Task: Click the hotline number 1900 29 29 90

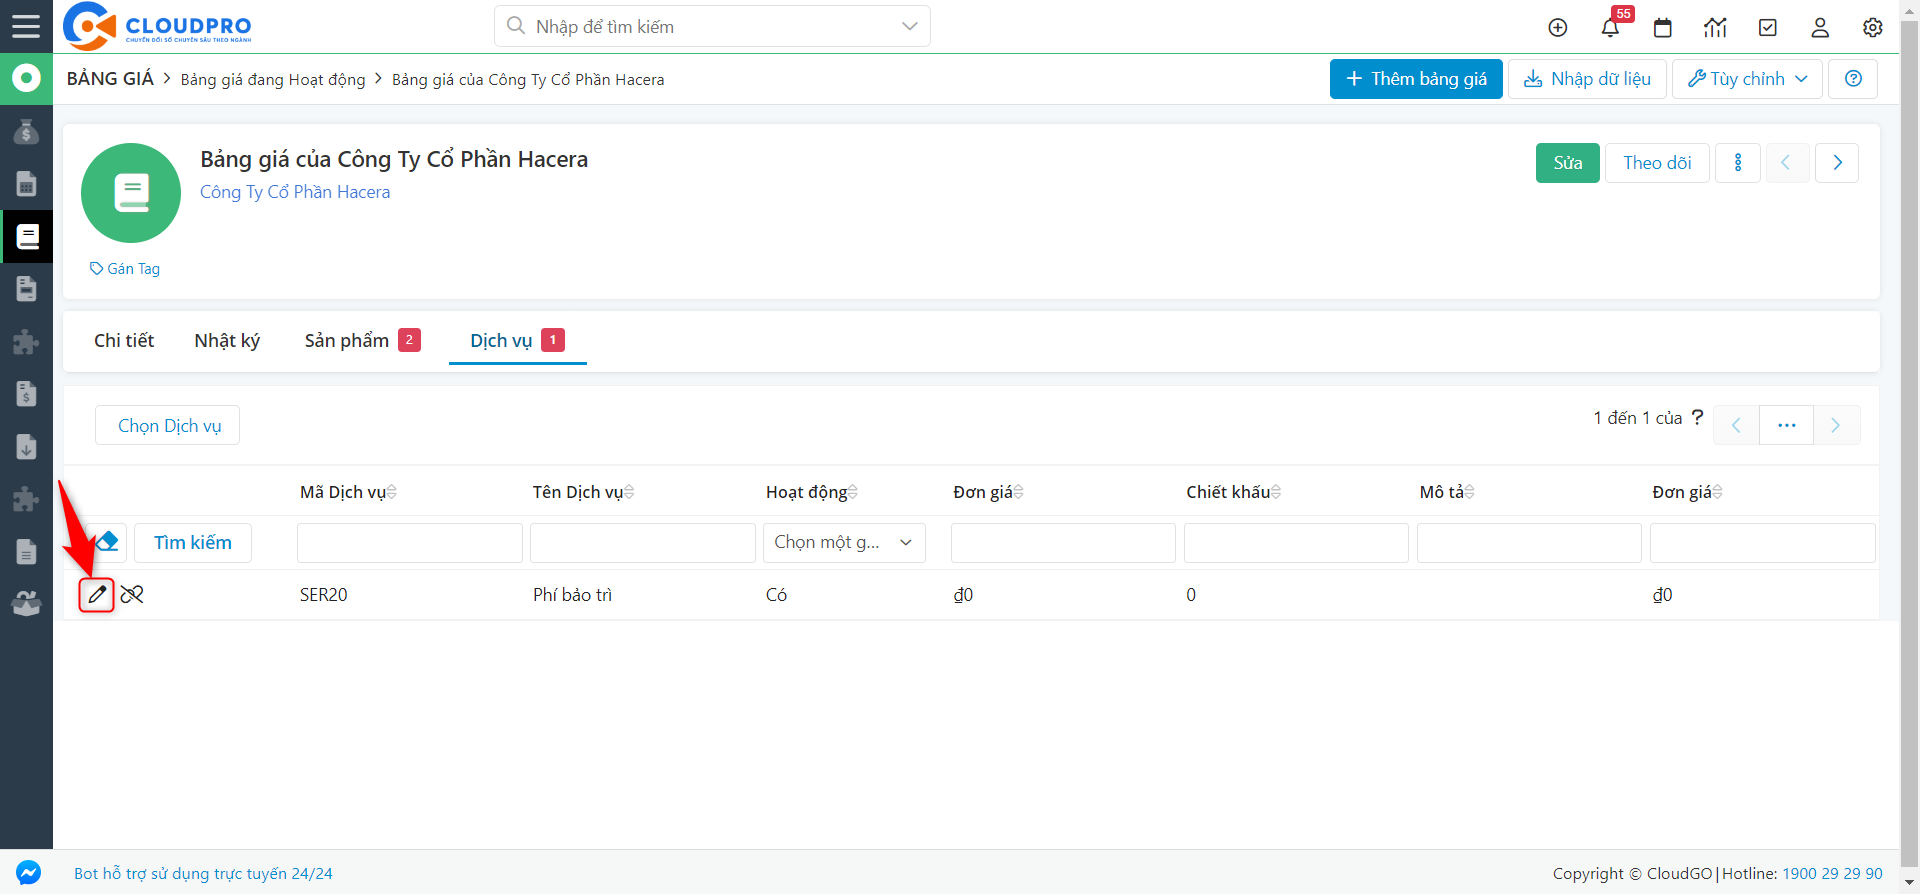Action: coord(1832,873)
